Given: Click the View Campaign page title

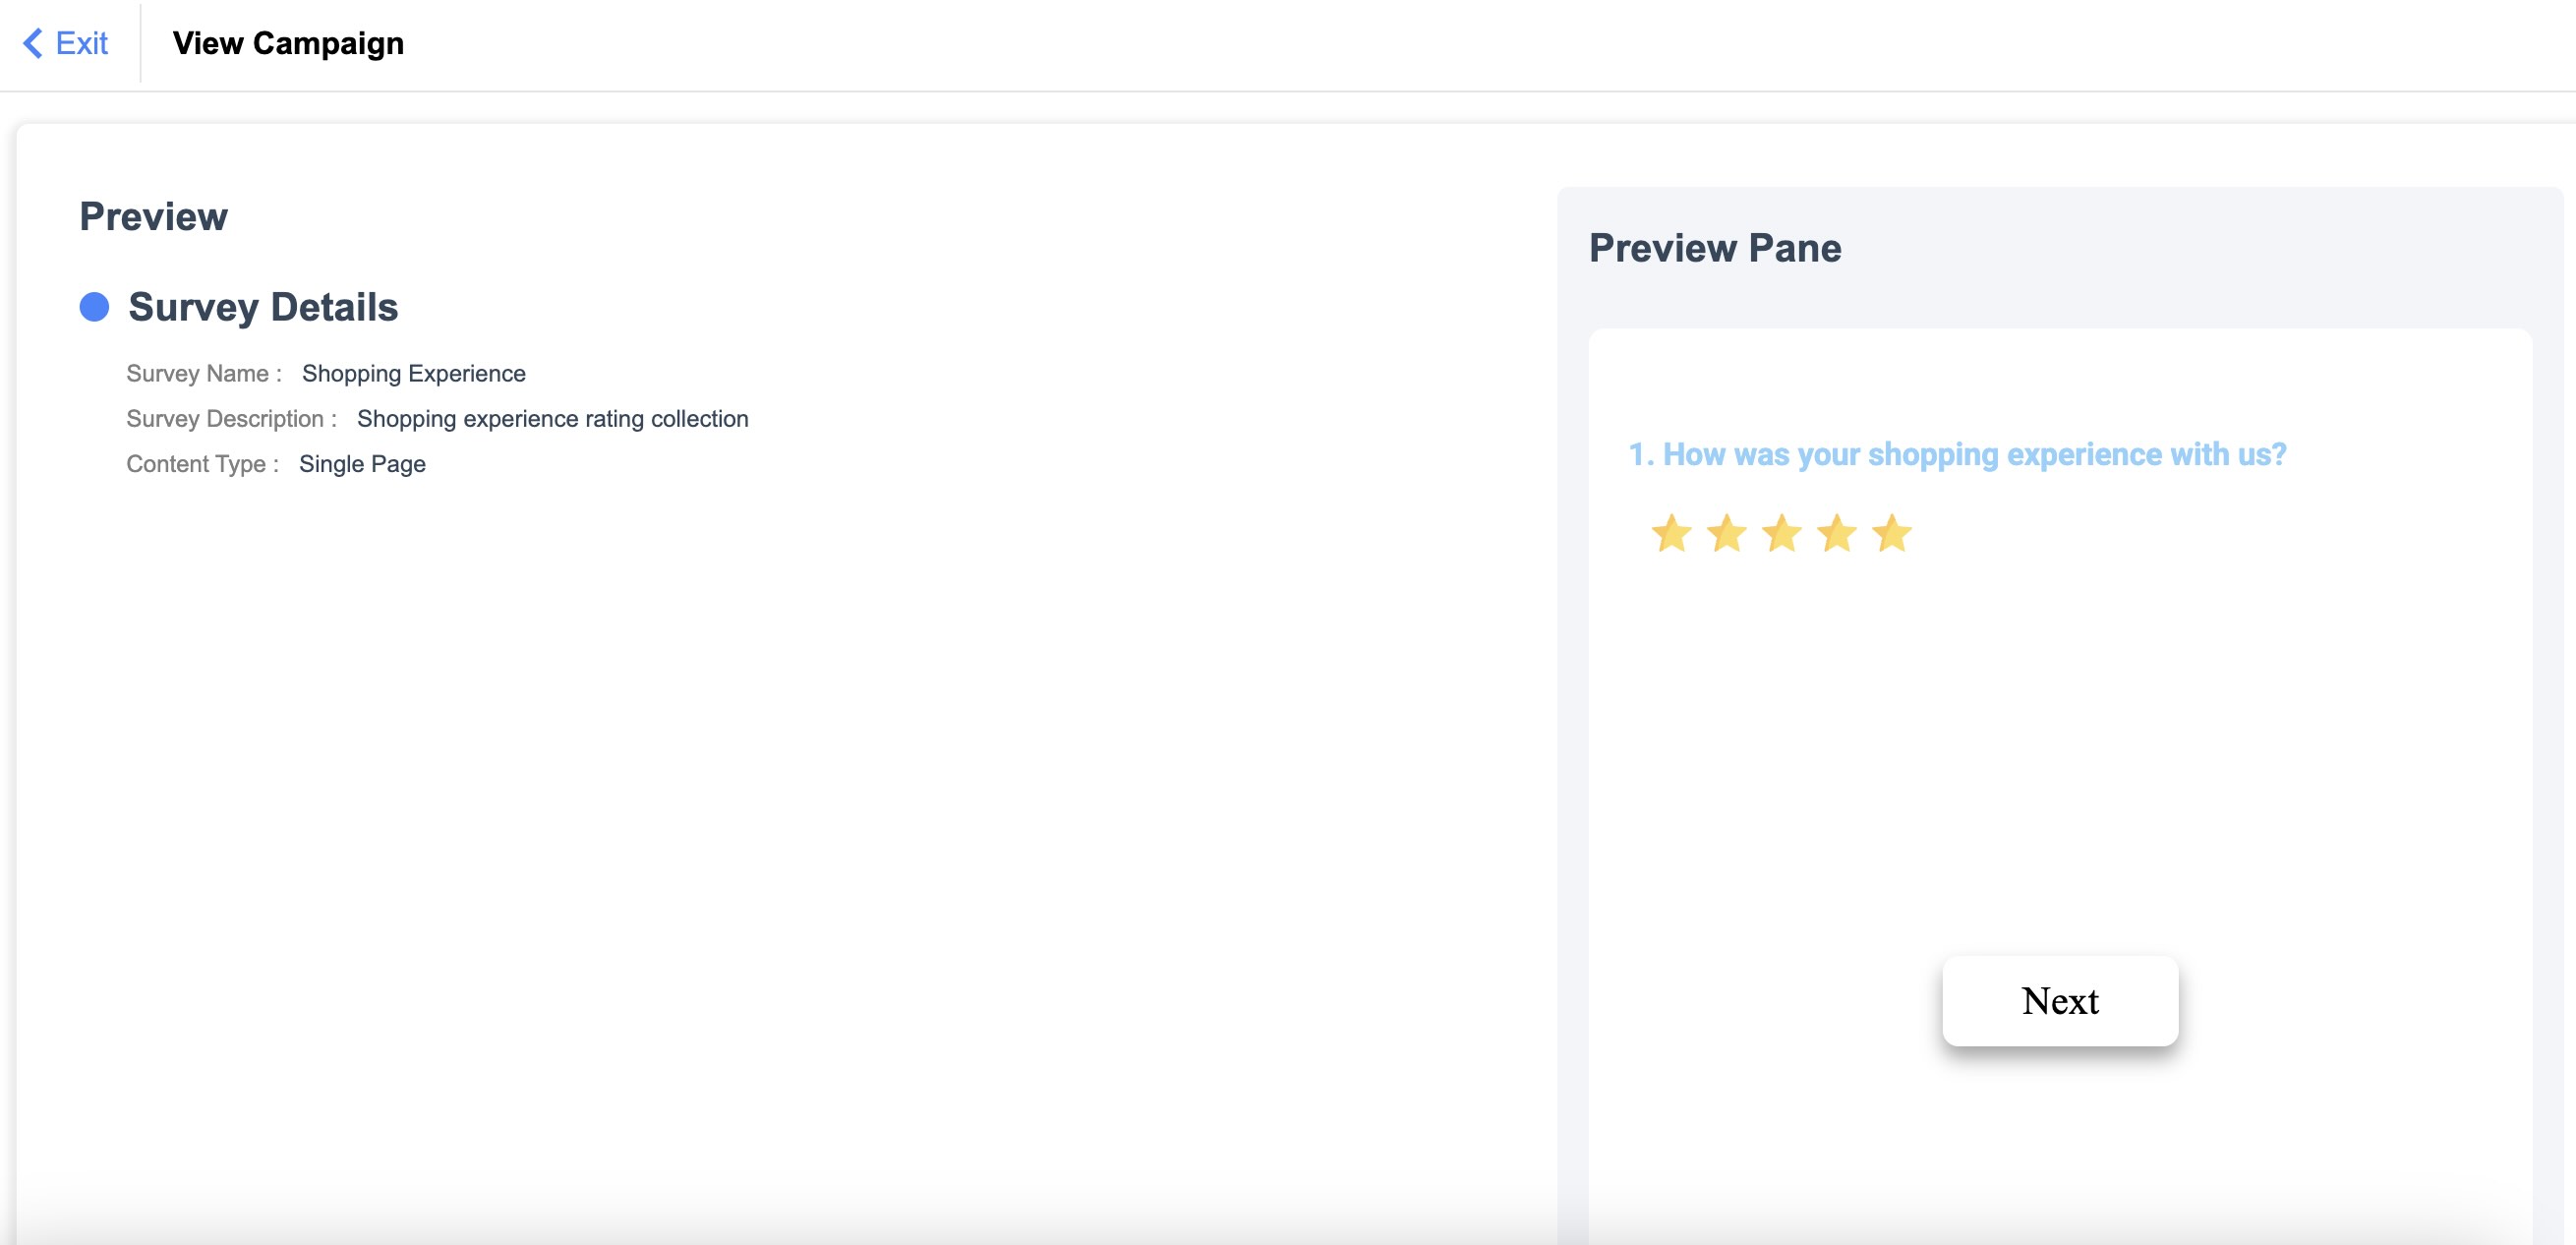Looking at the screenshot, I should [288, 43].
